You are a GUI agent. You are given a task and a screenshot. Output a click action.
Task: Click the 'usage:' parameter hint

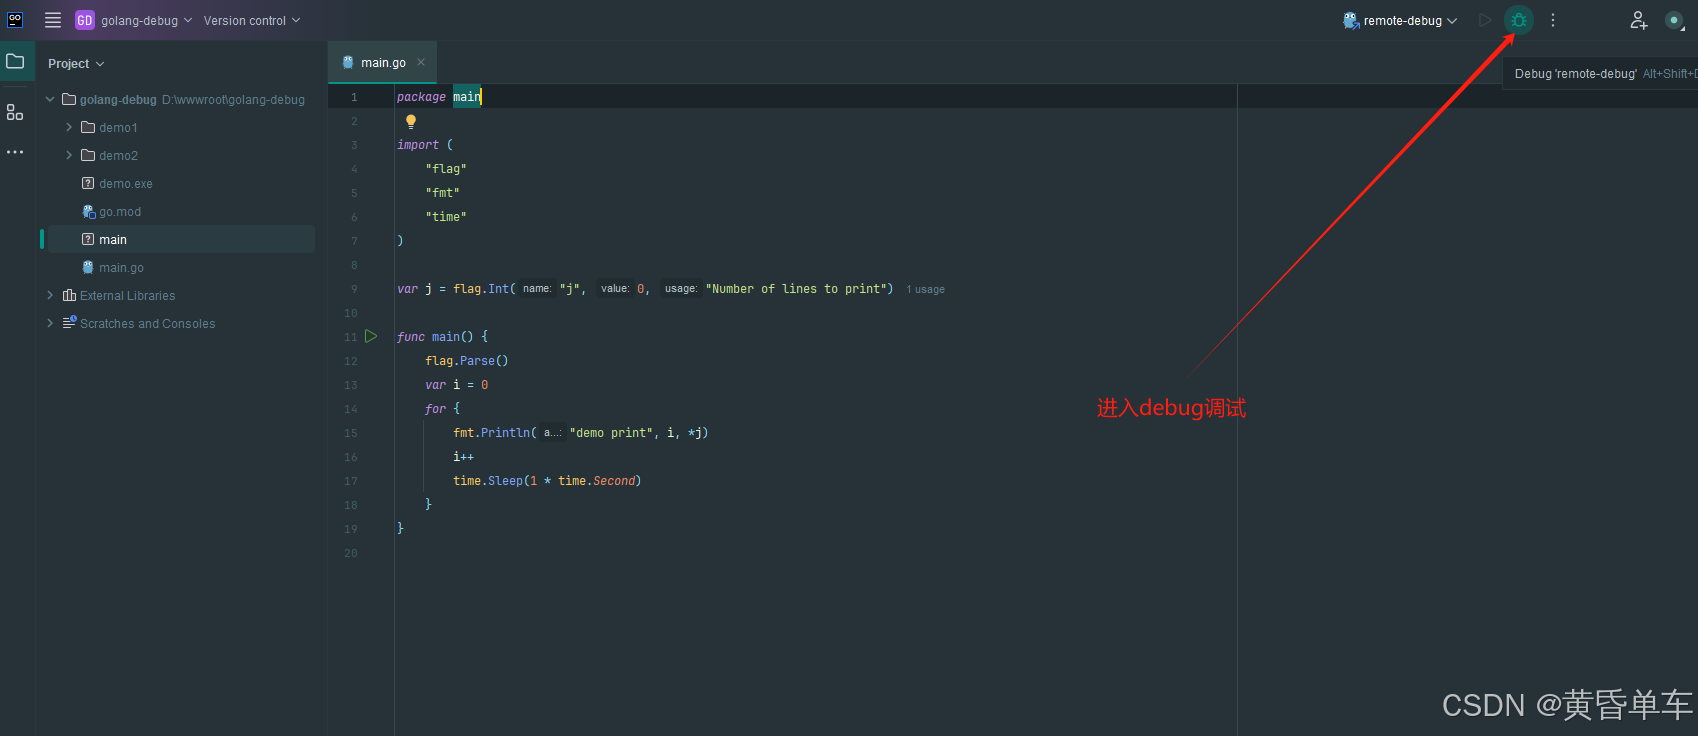[x=681, y=289]
